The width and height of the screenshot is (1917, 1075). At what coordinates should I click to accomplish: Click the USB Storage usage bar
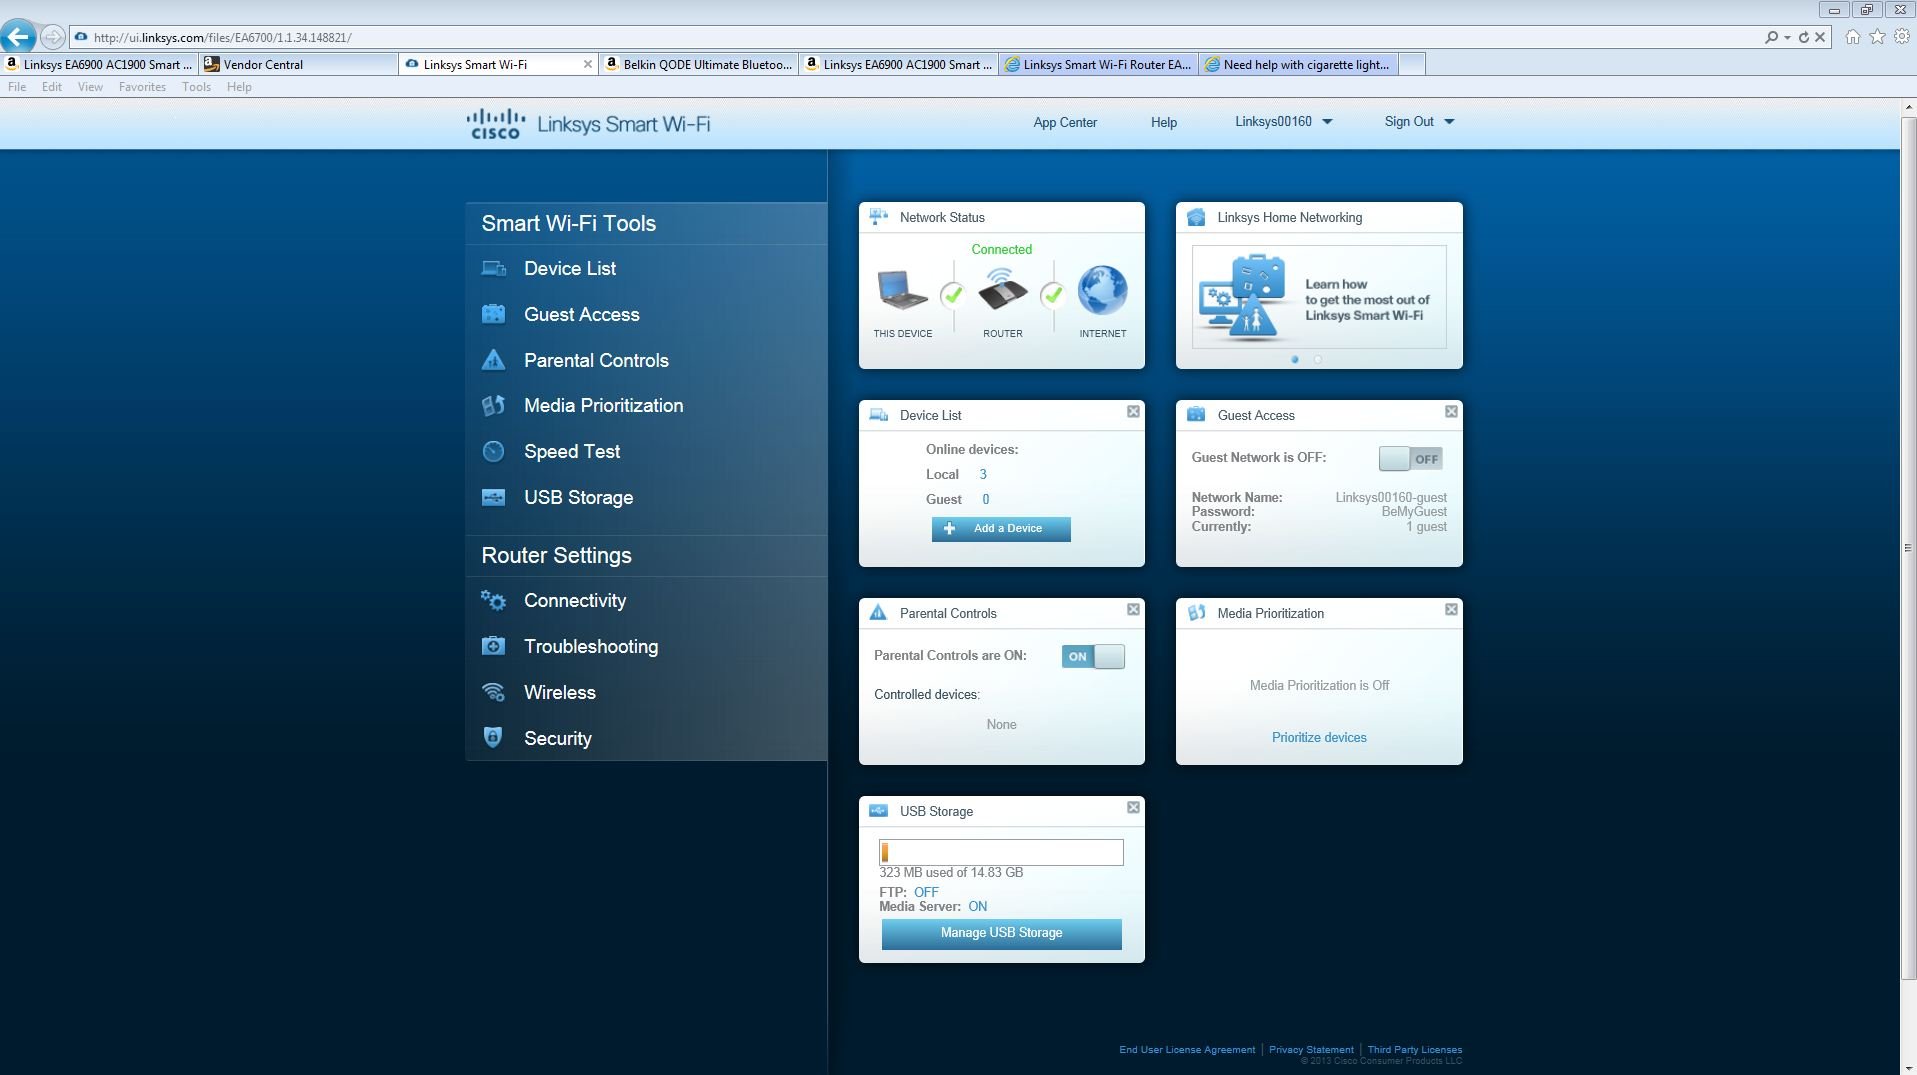(x=1001, y=853)
